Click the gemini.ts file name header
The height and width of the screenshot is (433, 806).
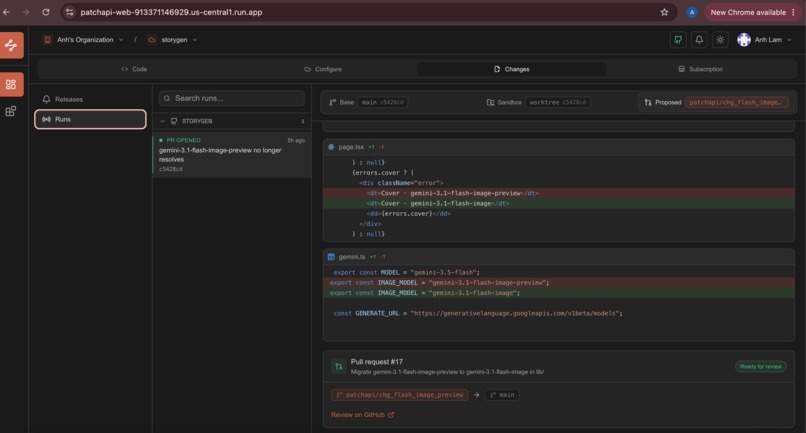352,257
